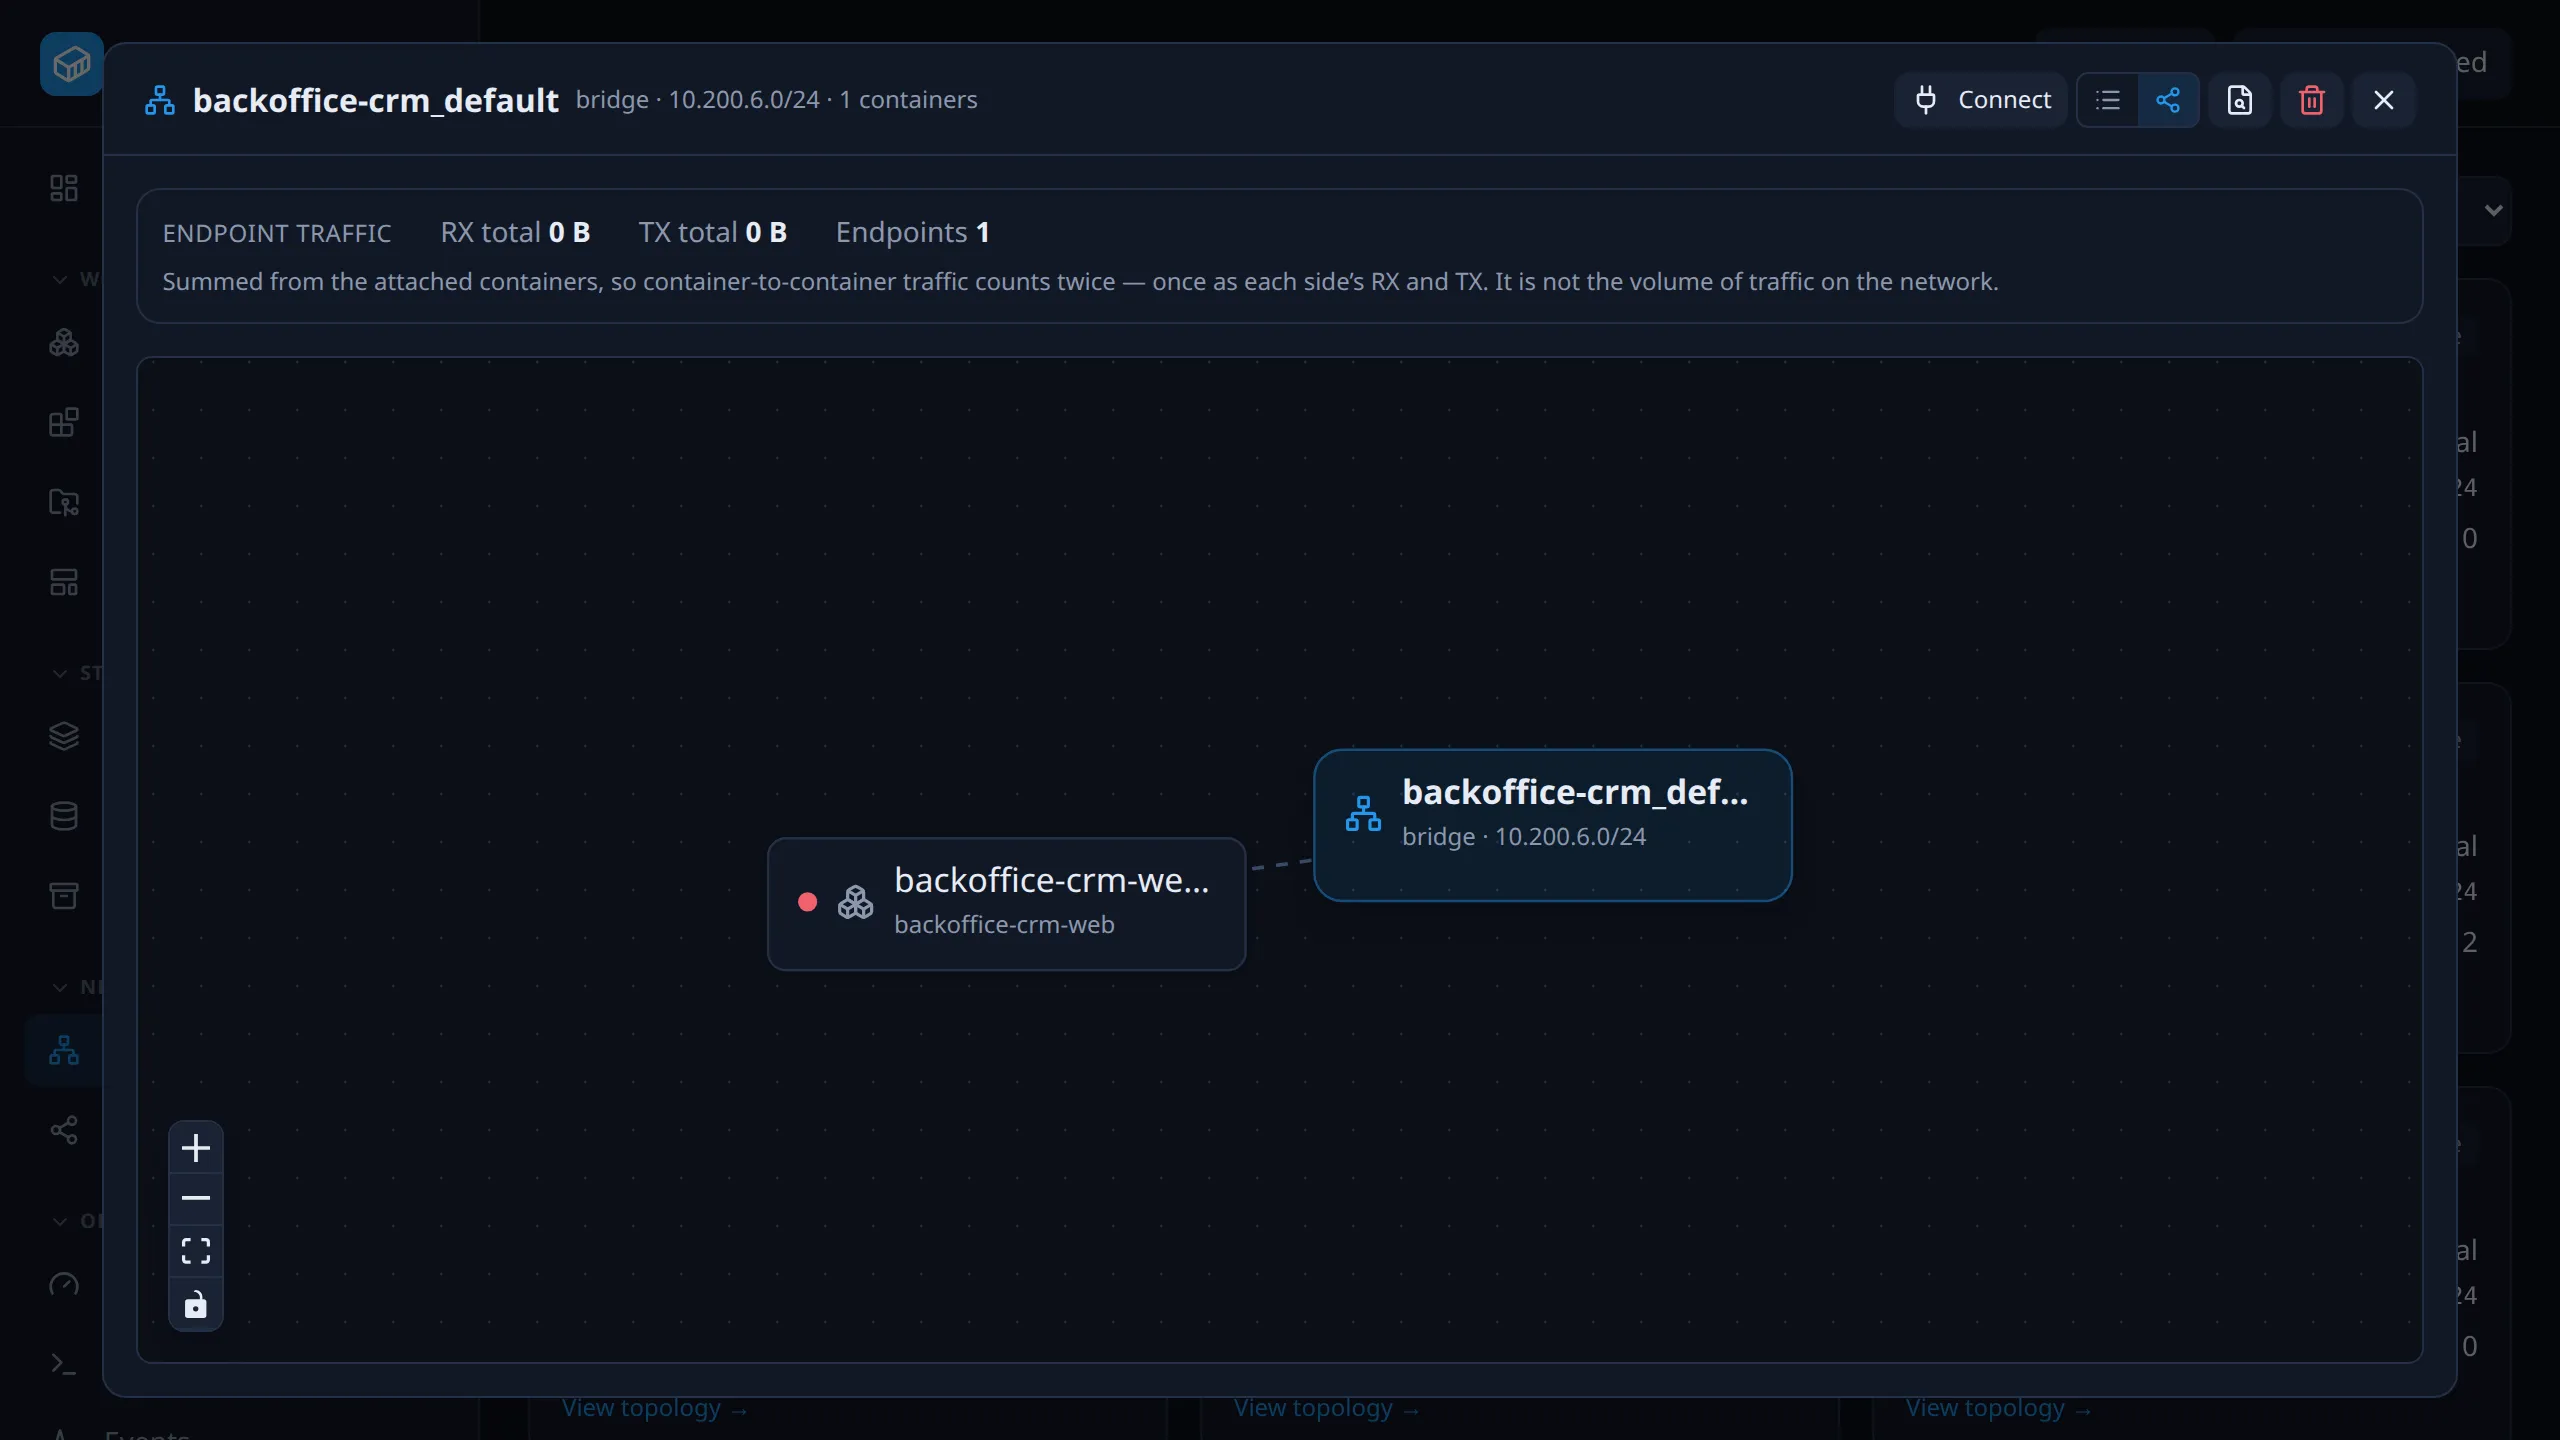
Task: Zoom in on topology graph
Action: 196,1148
